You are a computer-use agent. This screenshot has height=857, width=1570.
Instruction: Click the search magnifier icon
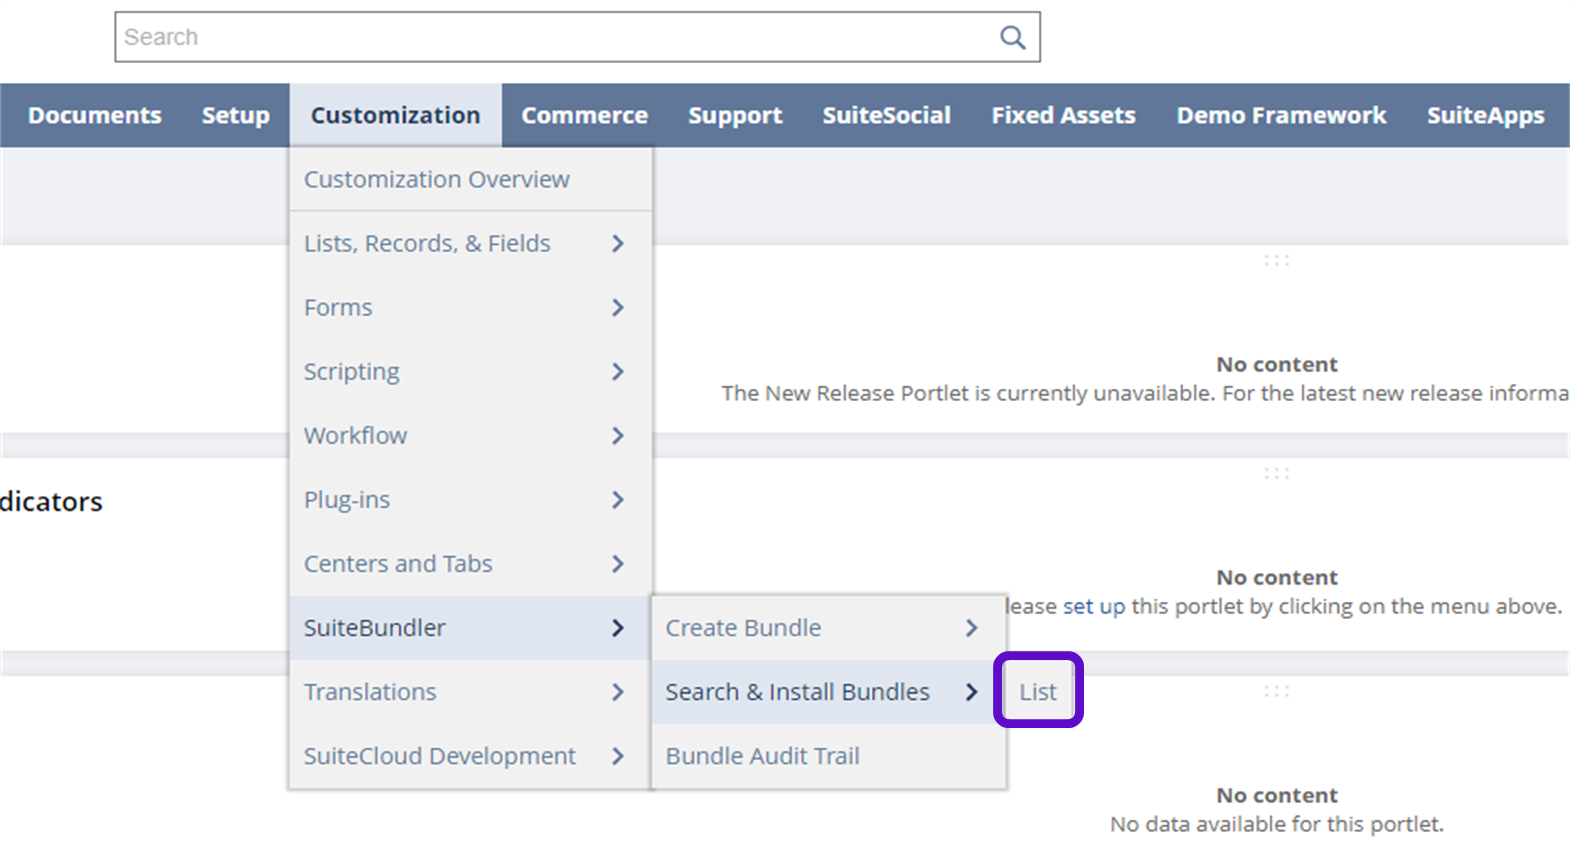(x=1012, y=38)
